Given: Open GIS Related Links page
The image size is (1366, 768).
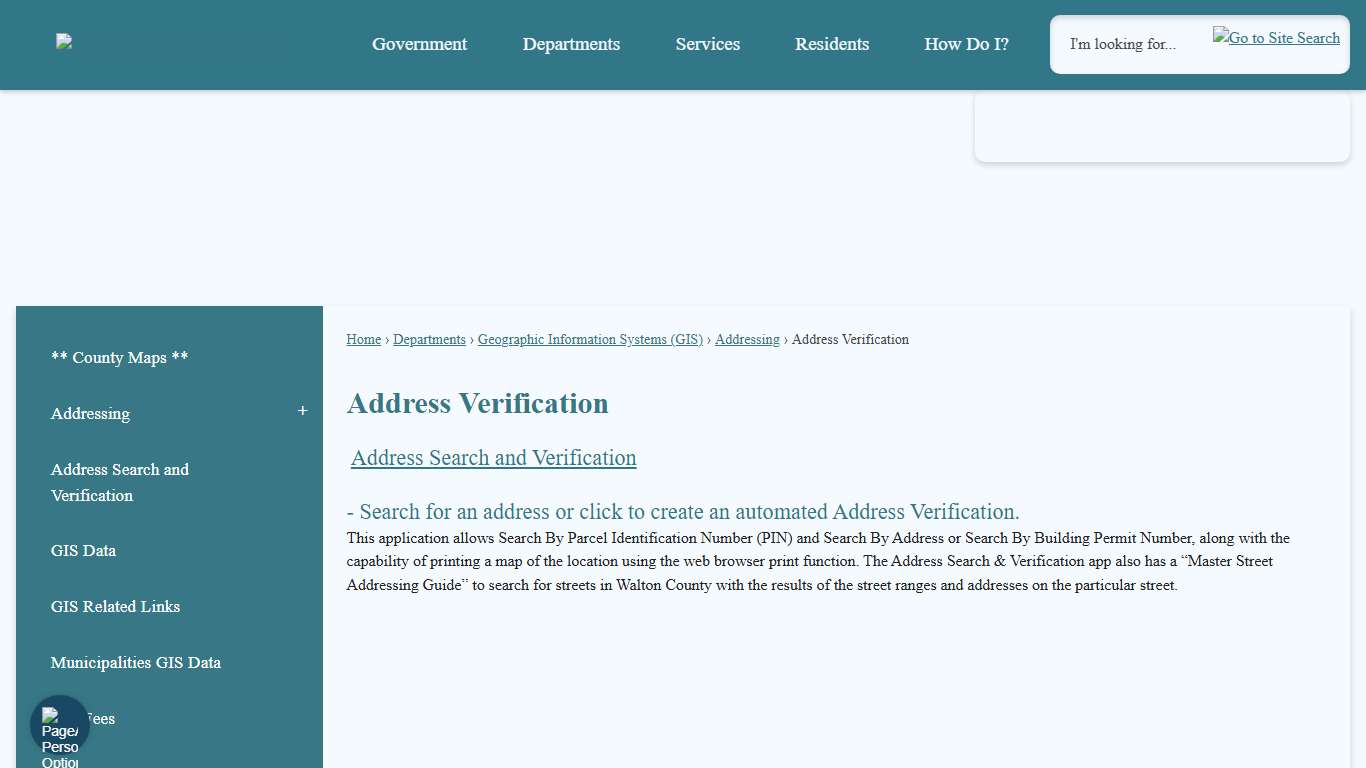Looking at the screenshot, I should tap(115, 606).
